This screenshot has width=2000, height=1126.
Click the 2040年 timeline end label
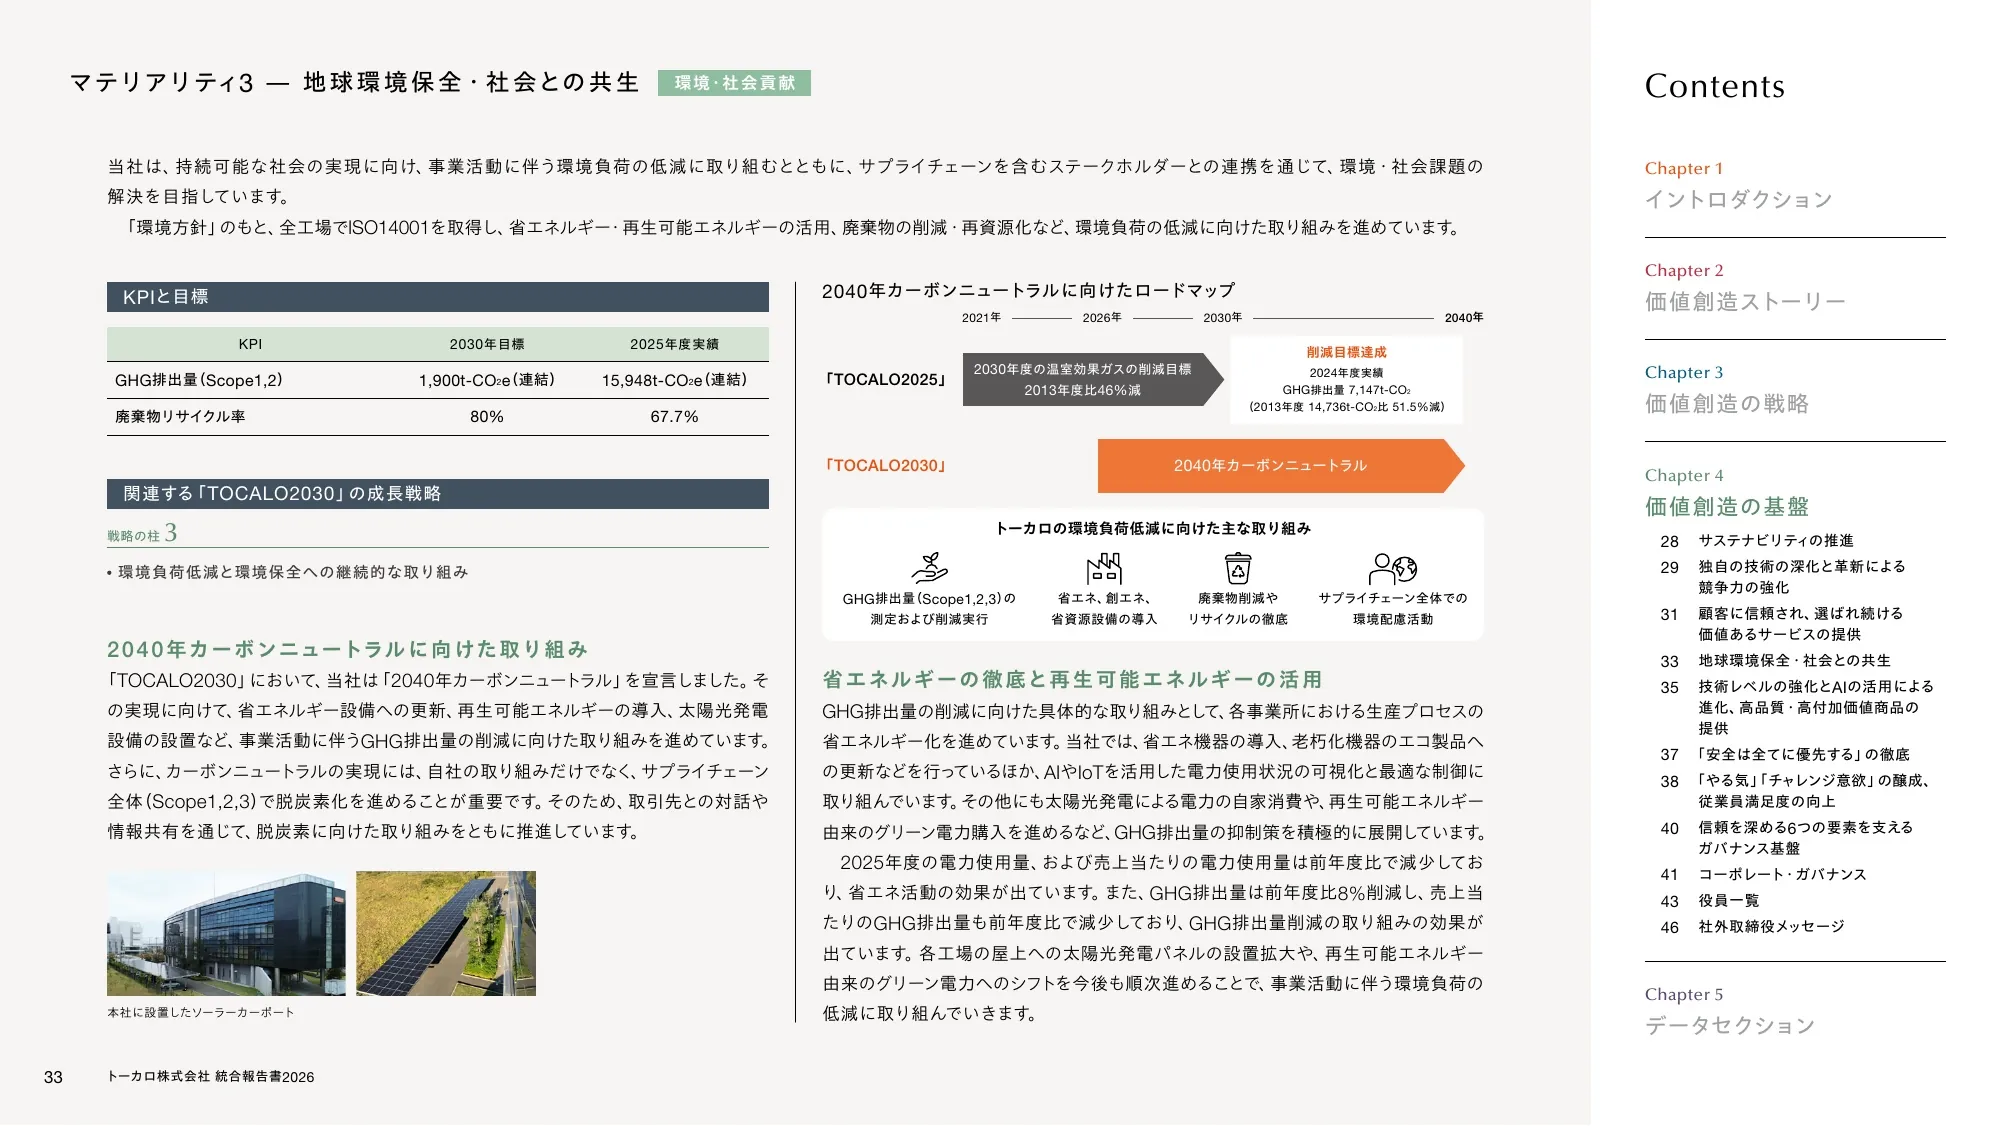(1464, 318)
